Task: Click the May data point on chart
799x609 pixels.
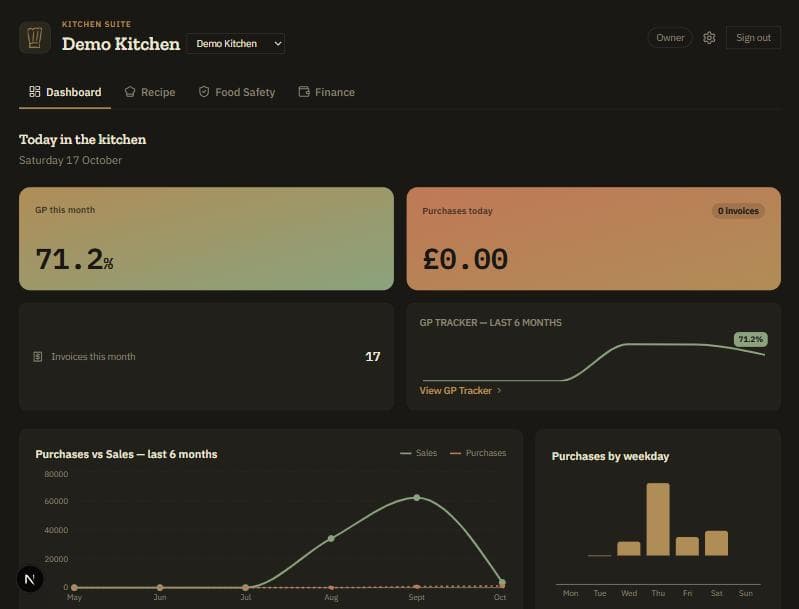Action: [x=74, y=587]
